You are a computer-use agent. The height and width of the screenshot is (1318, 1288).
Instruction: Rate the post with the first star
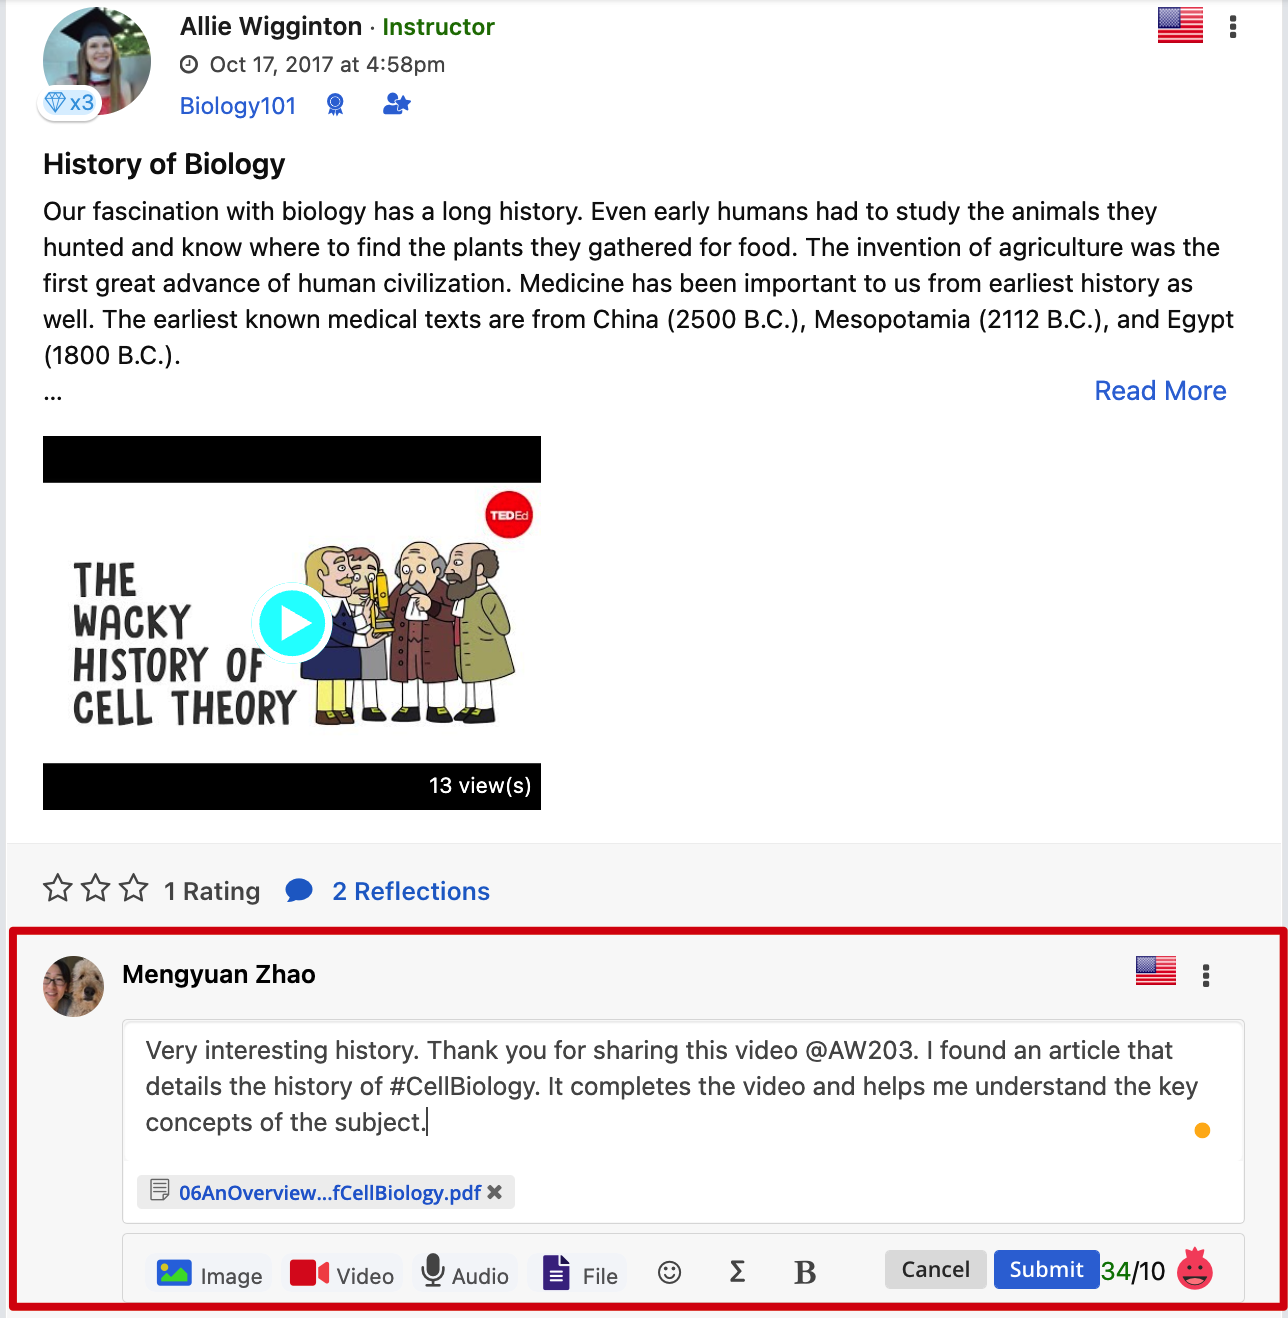pos(58,888)
